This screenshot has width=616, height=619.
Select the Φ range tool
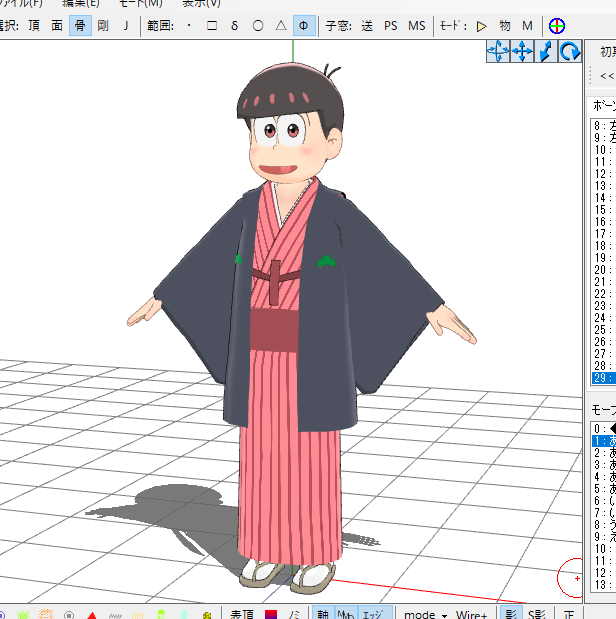point(304,26)
